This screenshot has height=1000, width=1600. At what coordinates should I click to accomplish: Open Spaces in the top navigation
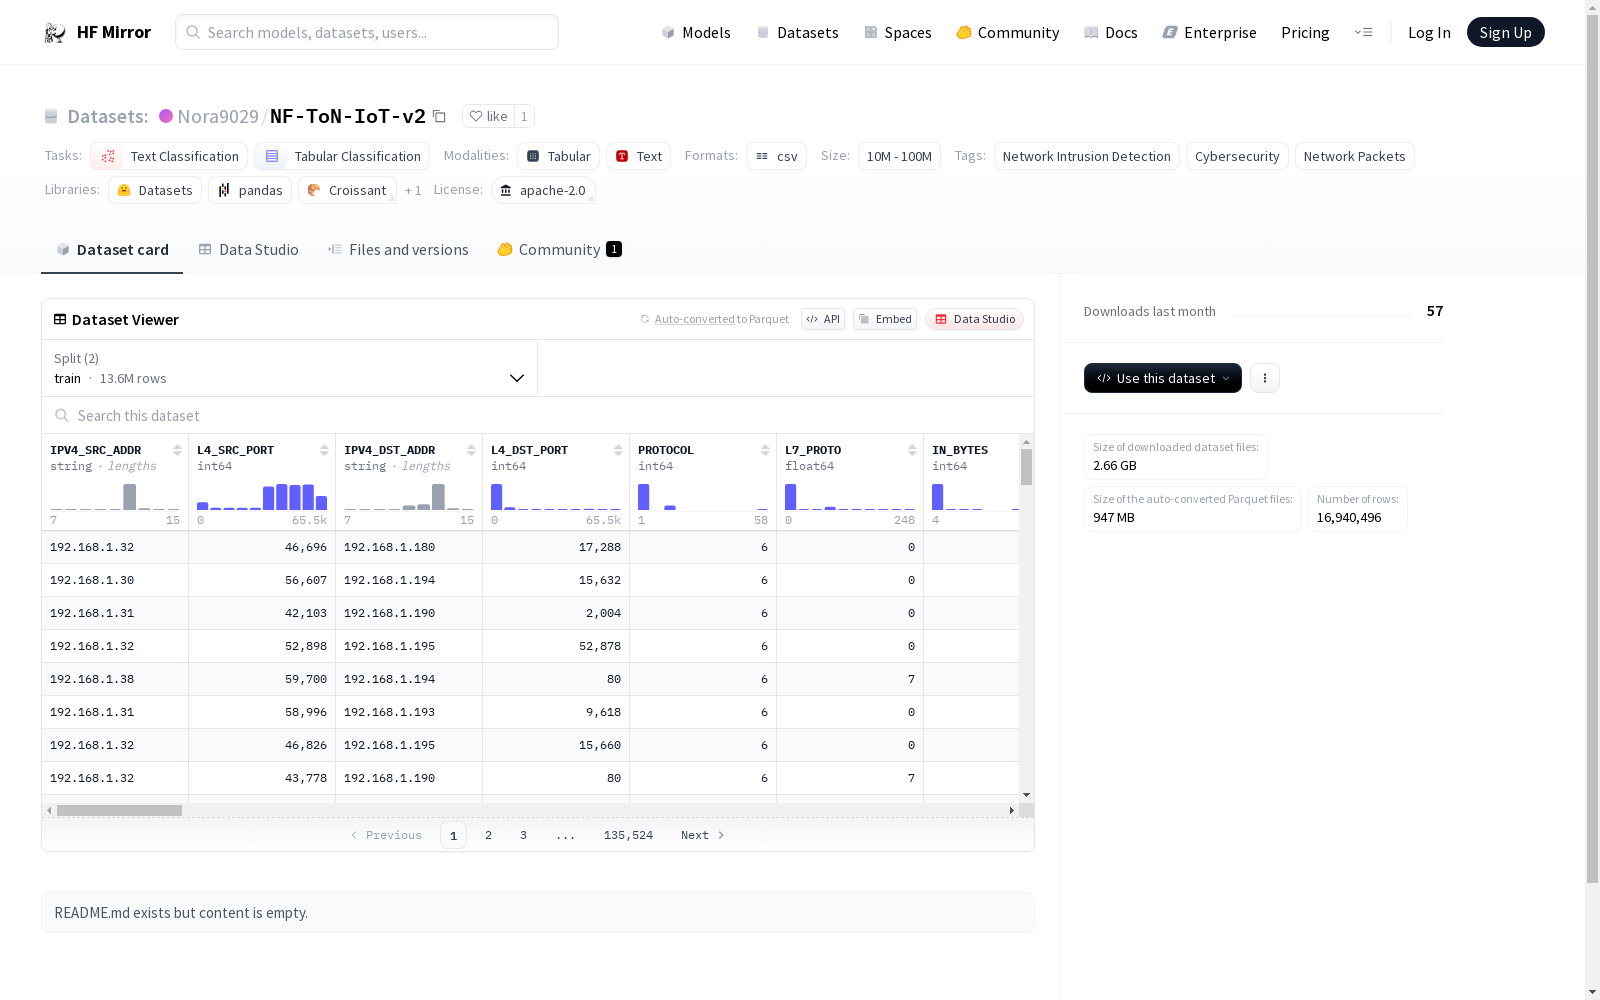coord(898,32)
